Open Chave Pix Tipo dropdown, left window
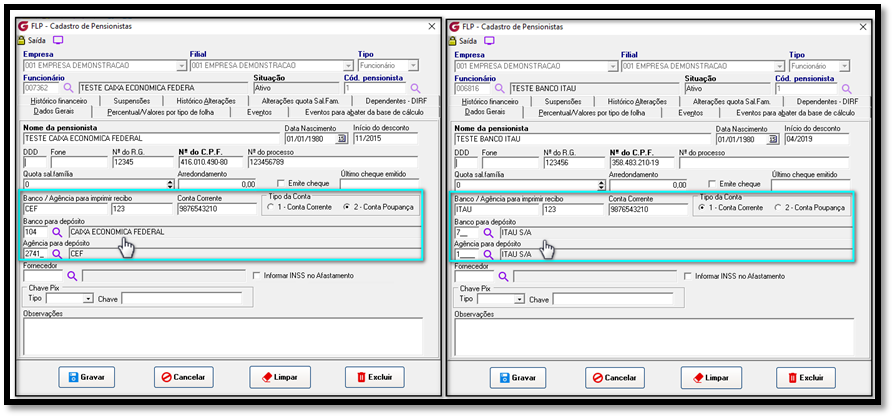Viewport: 894px width, 418px height. [x=88, y=299]
